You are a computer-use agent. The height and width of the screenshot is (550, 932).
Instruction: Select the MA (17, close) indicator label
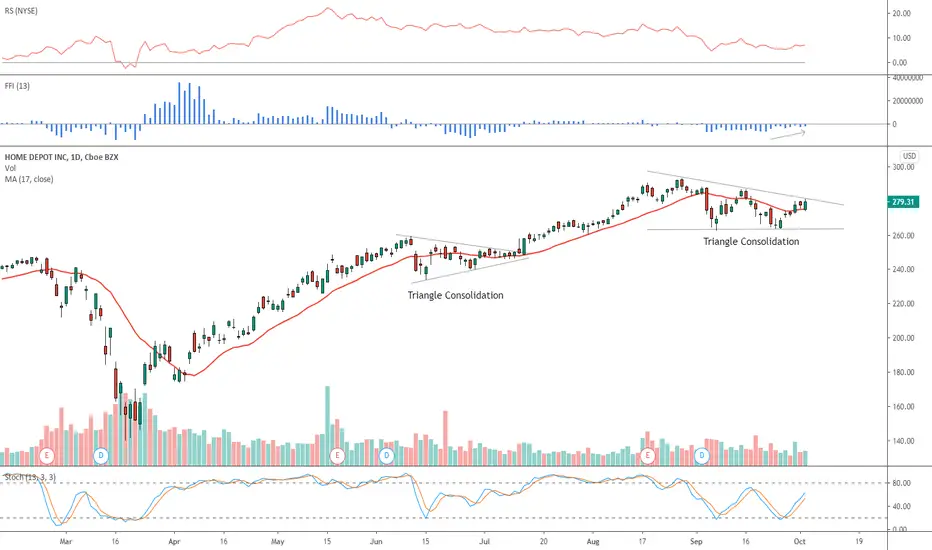pyautogui.click(x=29, y=179)
